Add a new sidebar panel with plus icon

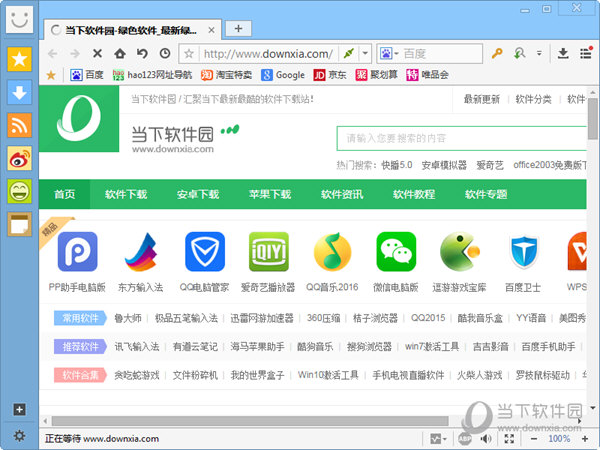[19, 409]
